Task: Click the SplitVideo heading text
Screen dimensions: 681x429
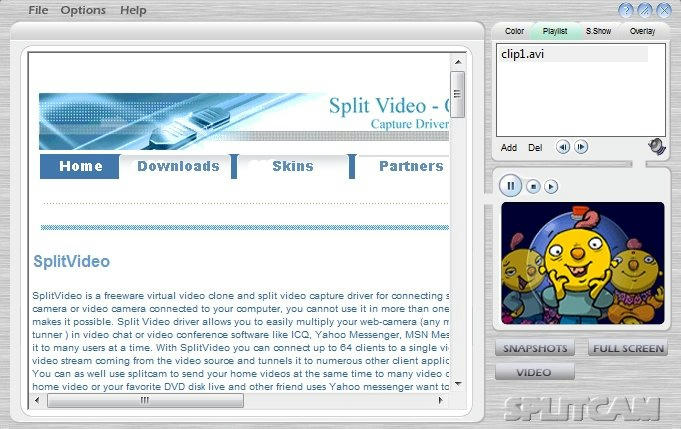Action: click(x=72, y=261)
